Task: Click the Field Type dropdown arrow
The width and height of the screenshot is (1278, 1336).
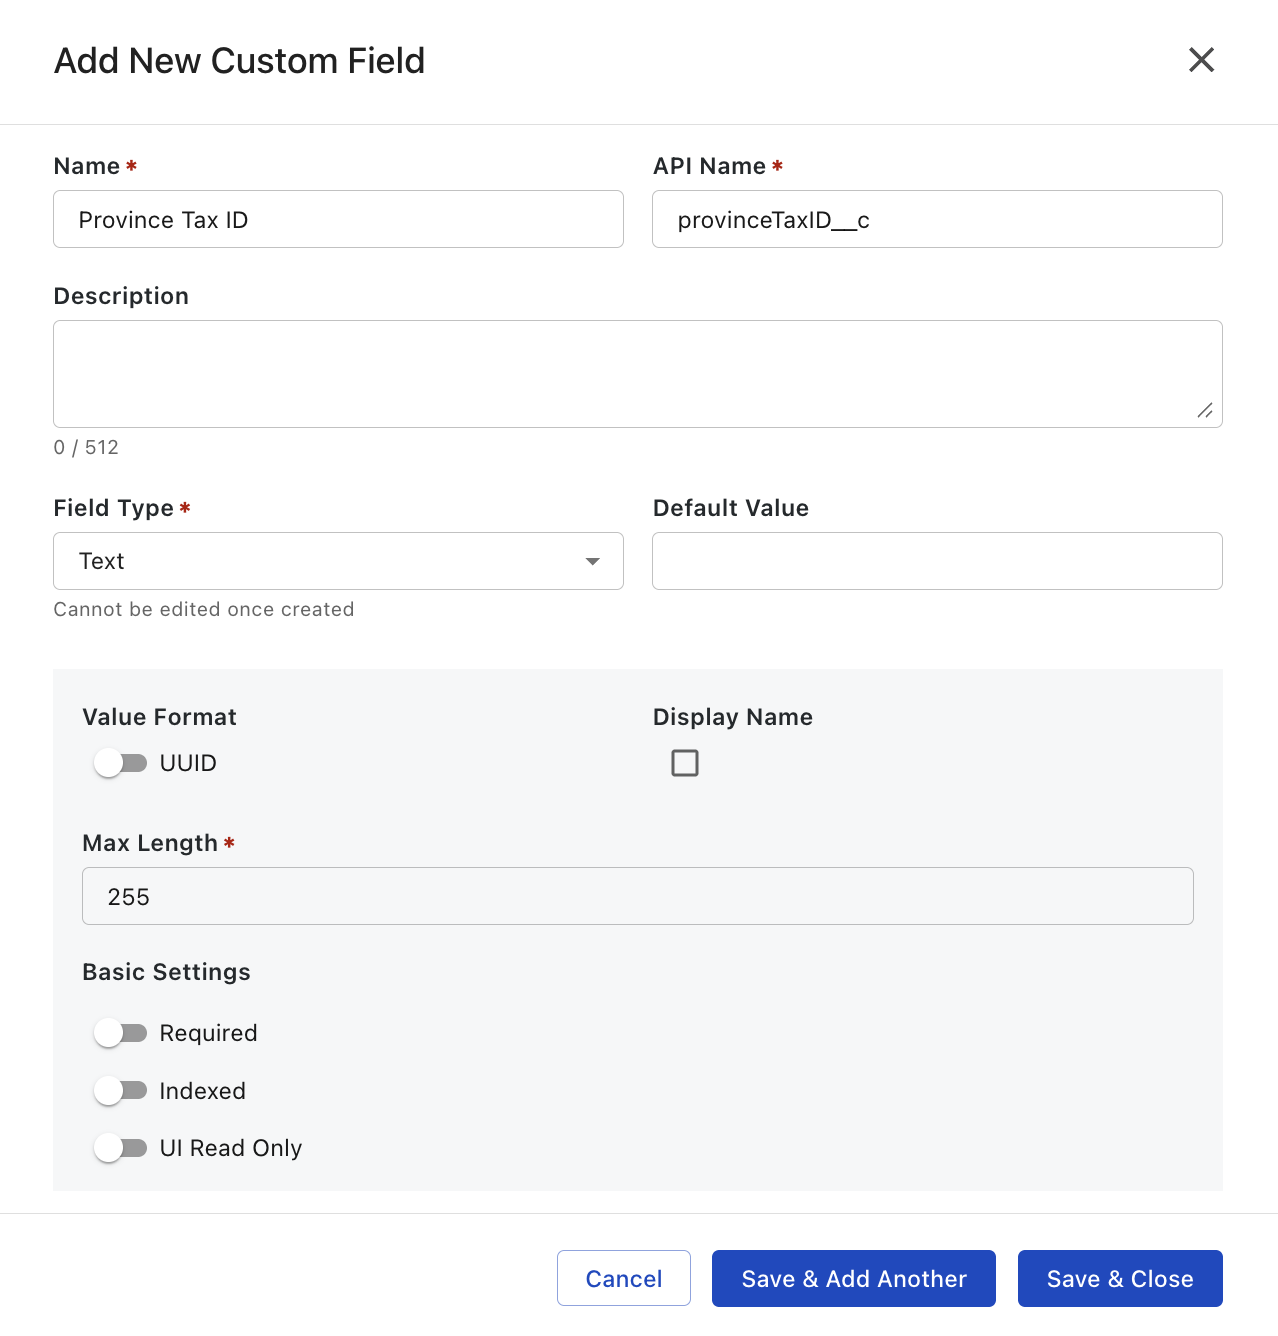Action: [x=592, y=561]
